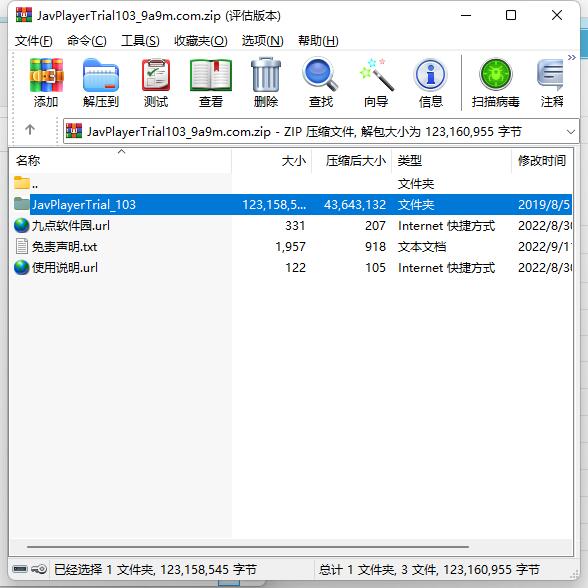Click the 扫描病毒 (Virus scan) icon
Screen dimensions: 588x588
coord(496,74)
